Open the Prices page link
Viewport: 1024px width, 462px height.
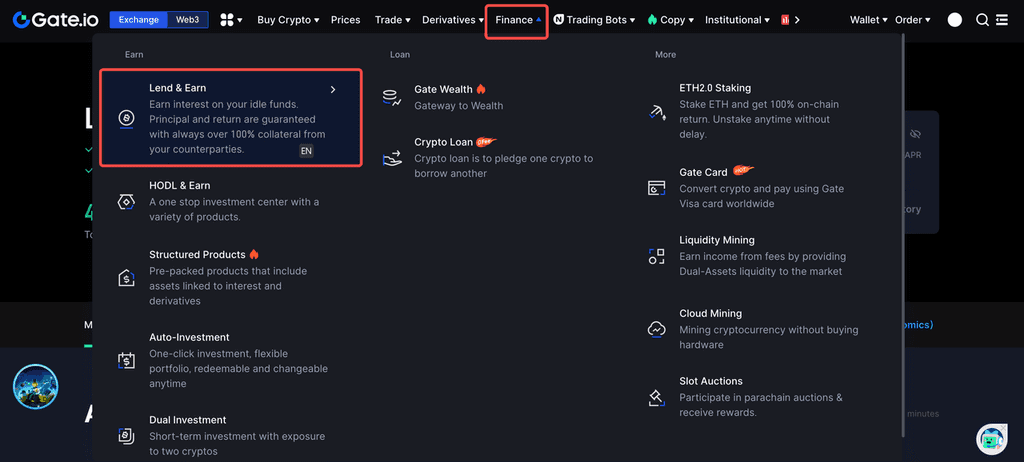pyautogui.click(x=345, y=20)
